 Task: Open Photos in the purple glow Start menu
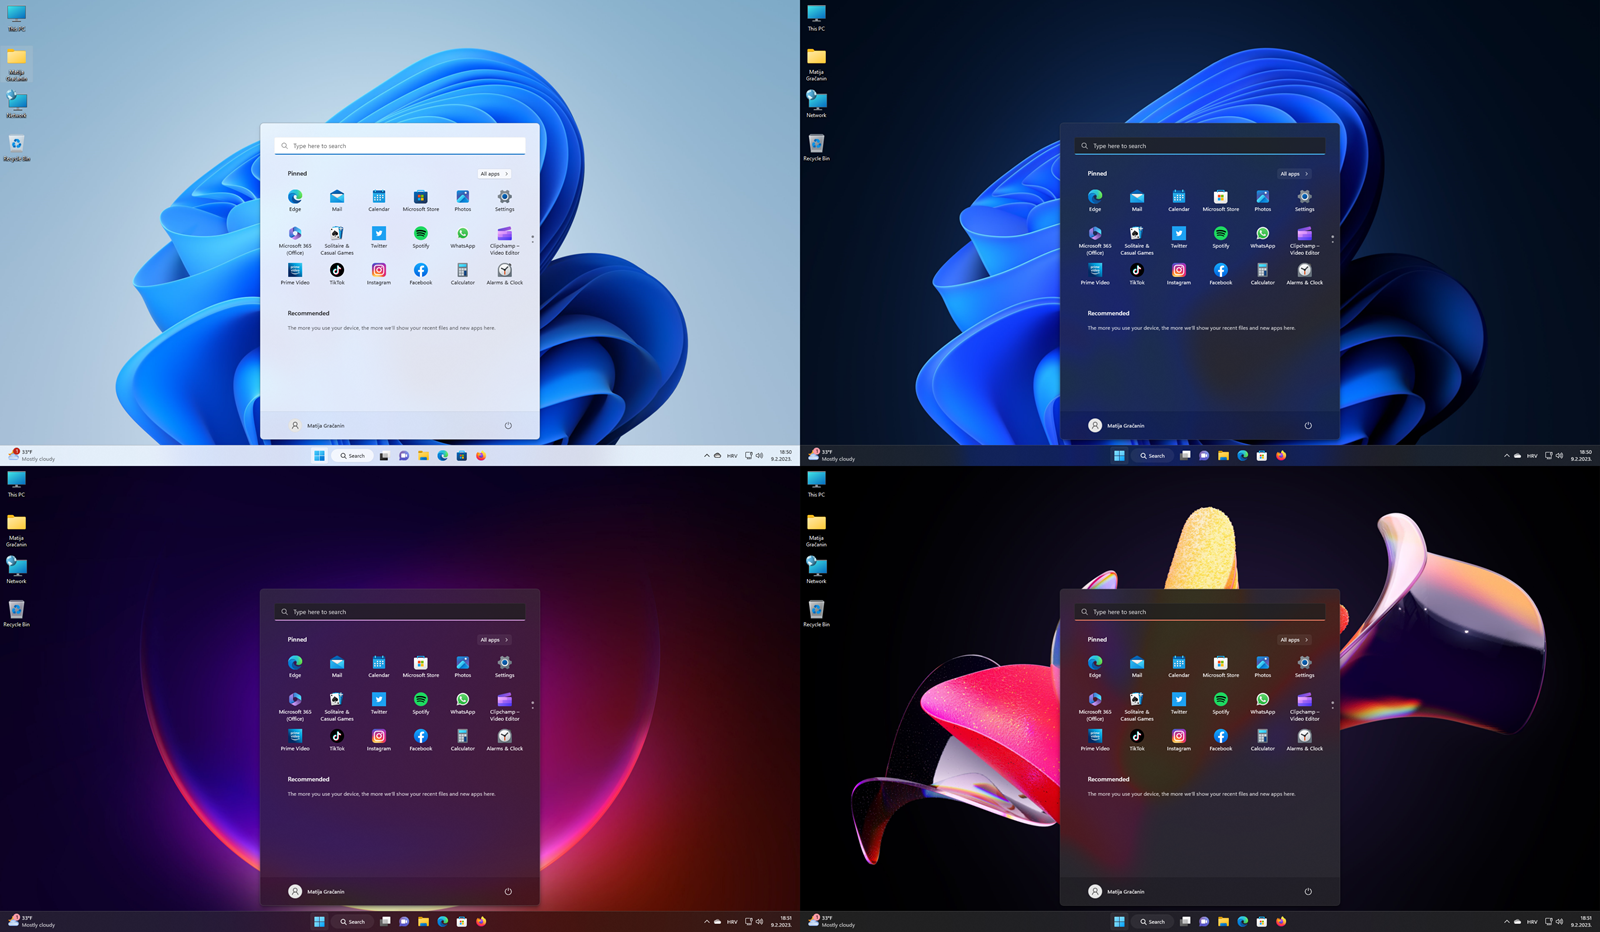(463, 666)
